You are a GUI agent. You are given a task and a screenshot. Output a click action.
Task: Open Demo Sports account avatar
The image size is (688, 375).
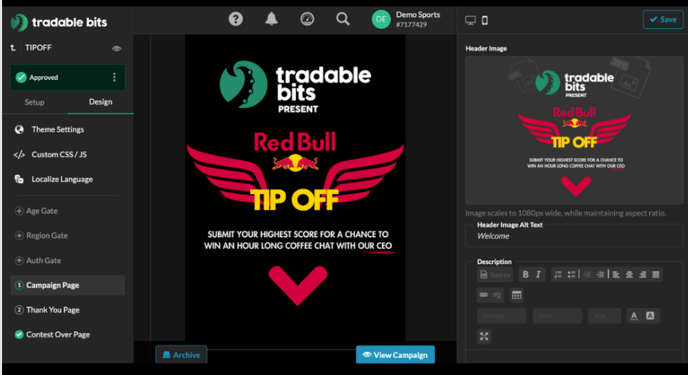point(381,19)
